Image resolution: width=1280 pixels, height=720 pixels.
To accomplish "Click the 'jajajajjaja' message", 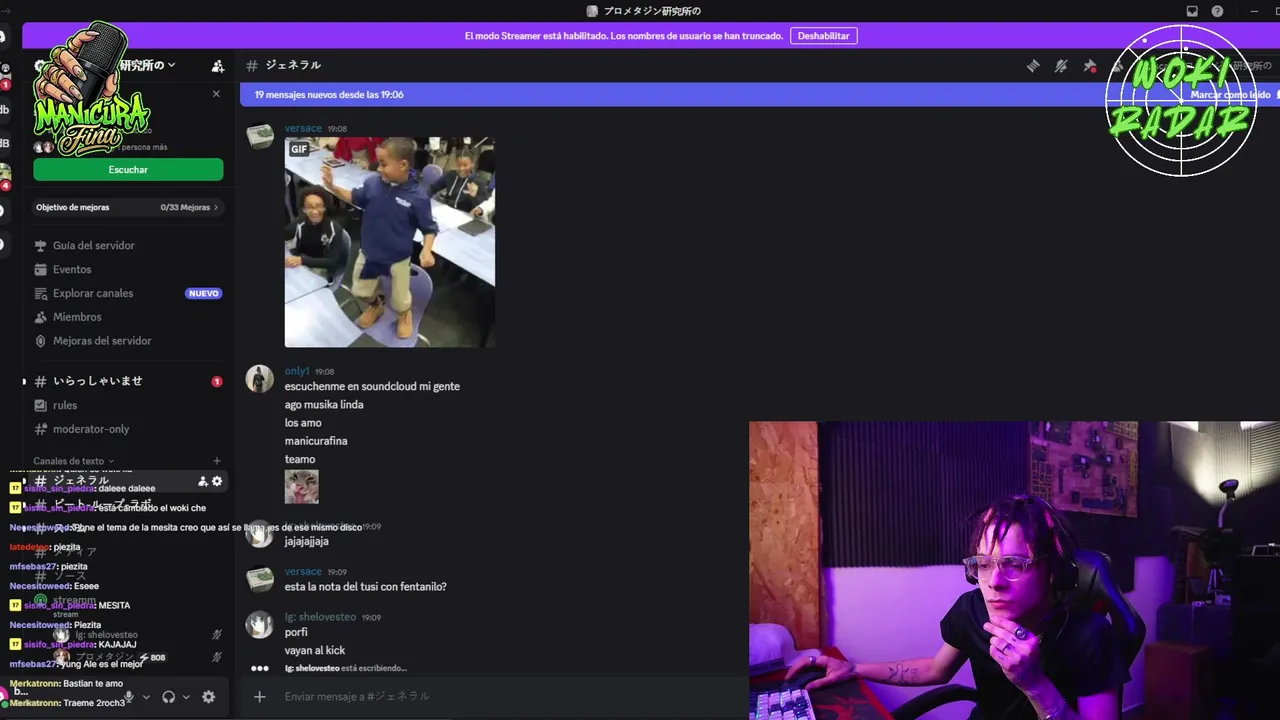I will coord(307,542).
